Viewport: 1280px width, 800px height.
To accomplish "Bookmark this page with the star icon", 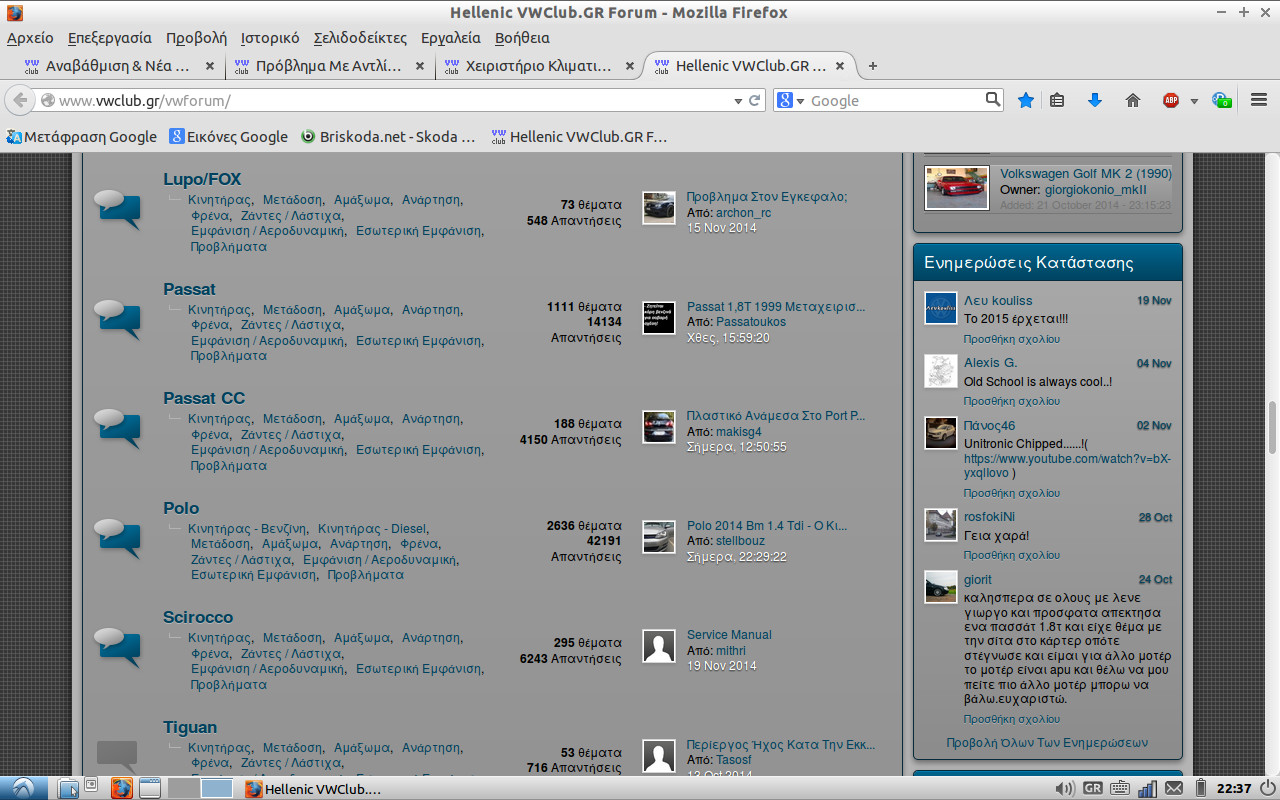I will click(1025, 100).
